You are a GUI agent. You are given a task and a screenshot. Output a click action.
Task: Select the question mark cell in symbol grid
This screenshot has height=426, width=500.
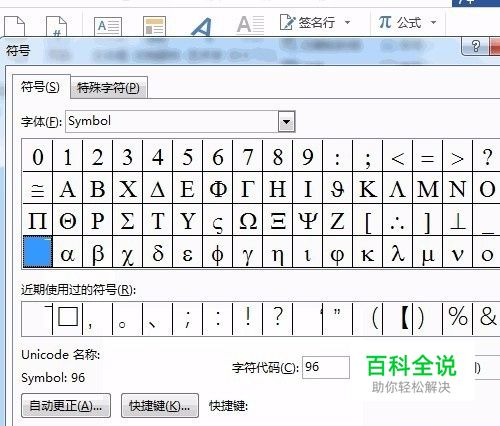[x=487, y=157]
